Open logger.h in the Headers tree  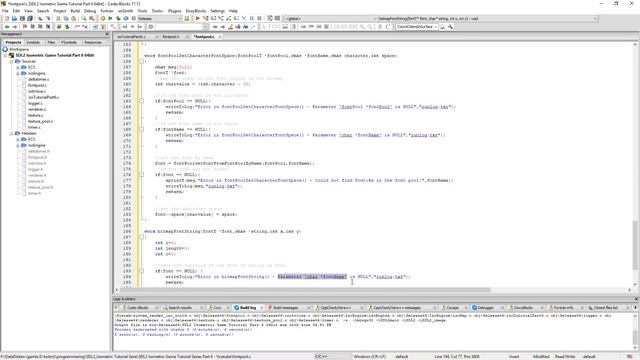[35, 169]
